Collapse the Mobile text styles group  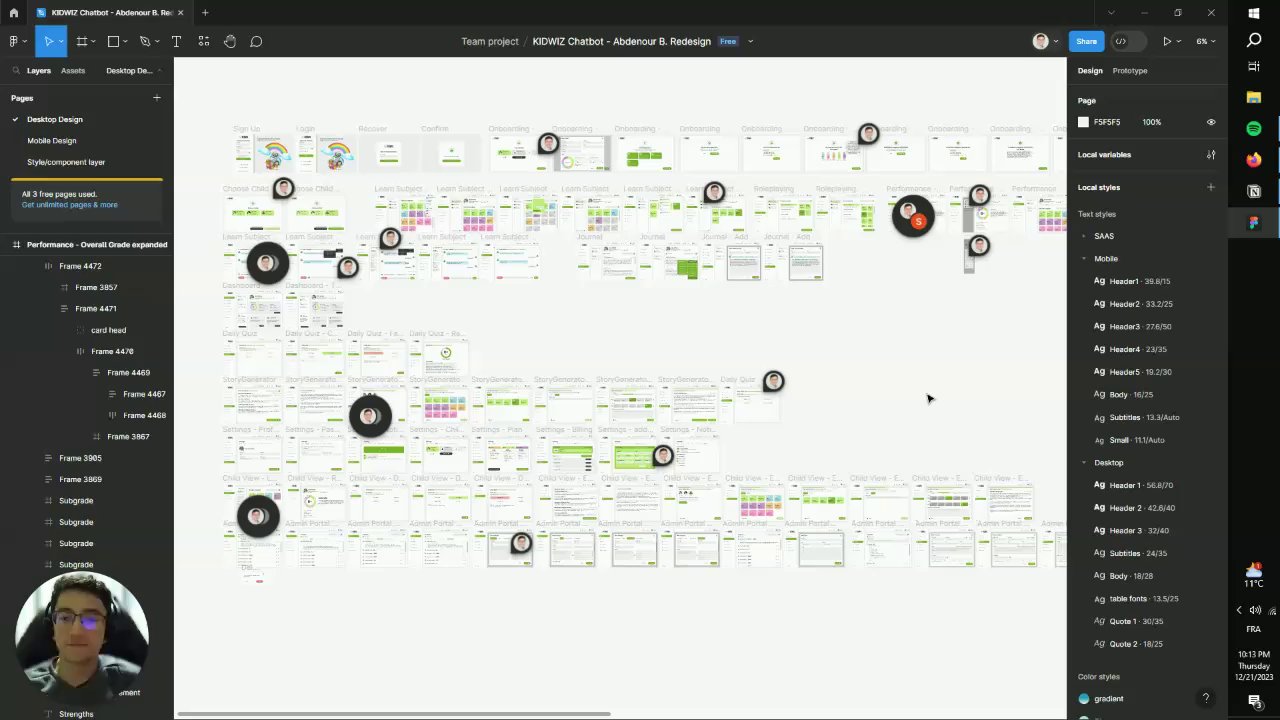[x=1084, y=259]
